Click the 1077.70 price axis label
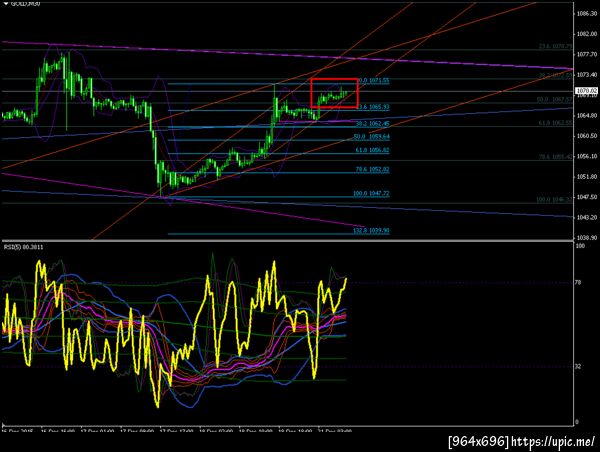 coord(587,54)
